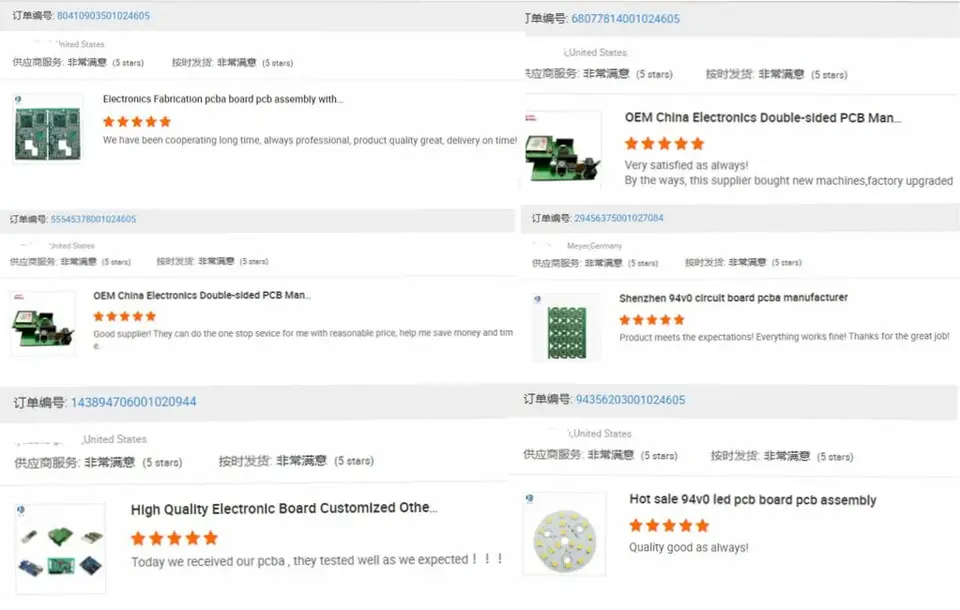
Task: Click the "Good supplier" review's product image
Action: 43,323
